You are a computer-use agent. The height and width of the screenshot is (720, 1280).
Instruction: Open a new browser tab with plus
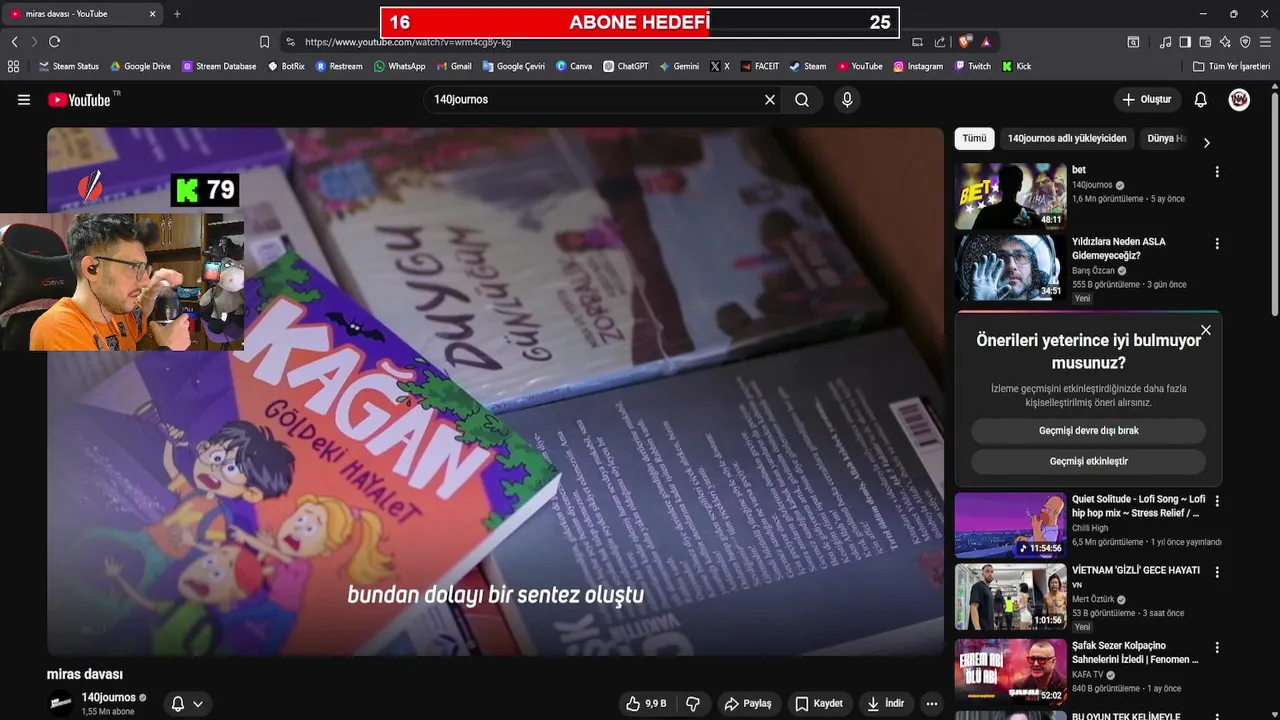[177, 14]
